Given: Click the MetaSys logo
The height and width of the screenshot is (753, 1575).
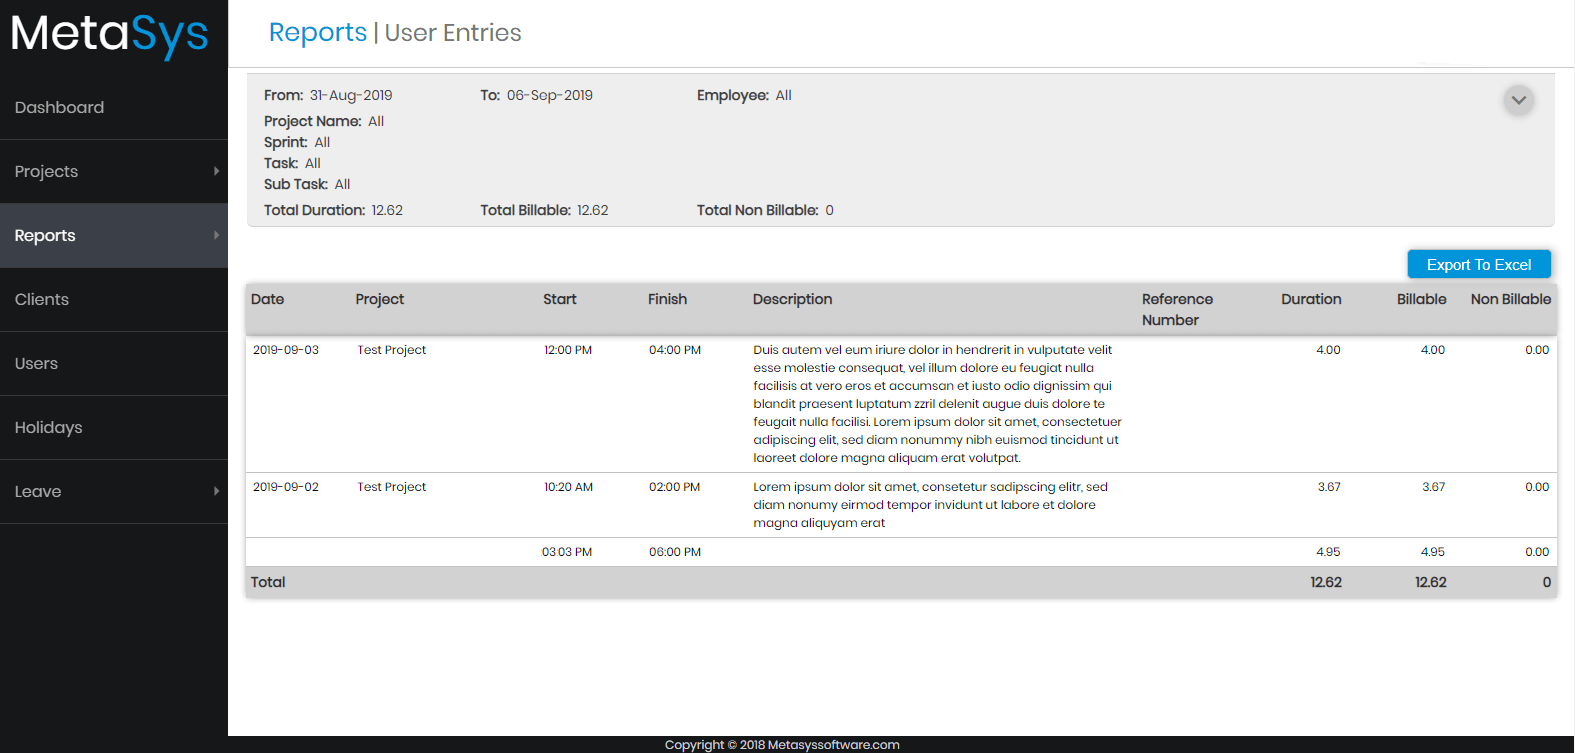Looking at the screenshot, I should click(x=110, y=35).
